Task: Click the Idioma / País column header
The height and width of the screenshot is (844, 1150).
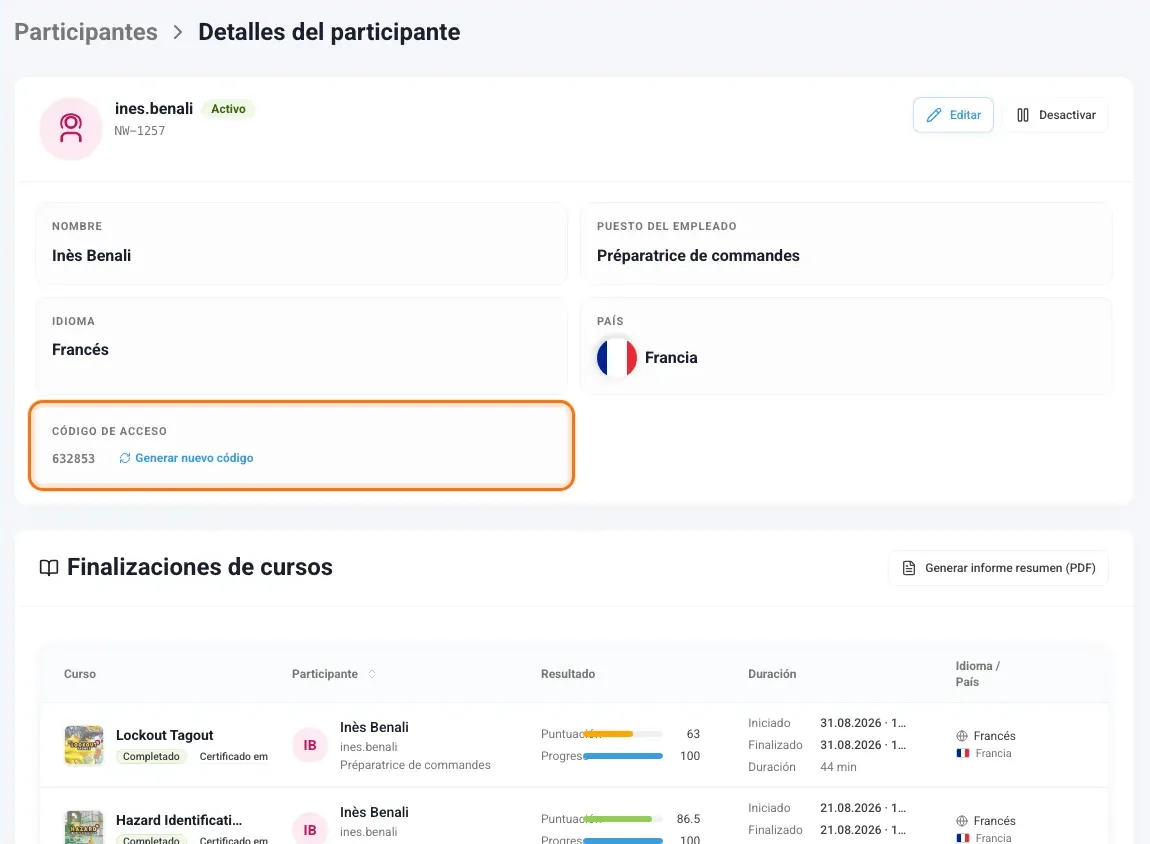Action: [977, 674]
